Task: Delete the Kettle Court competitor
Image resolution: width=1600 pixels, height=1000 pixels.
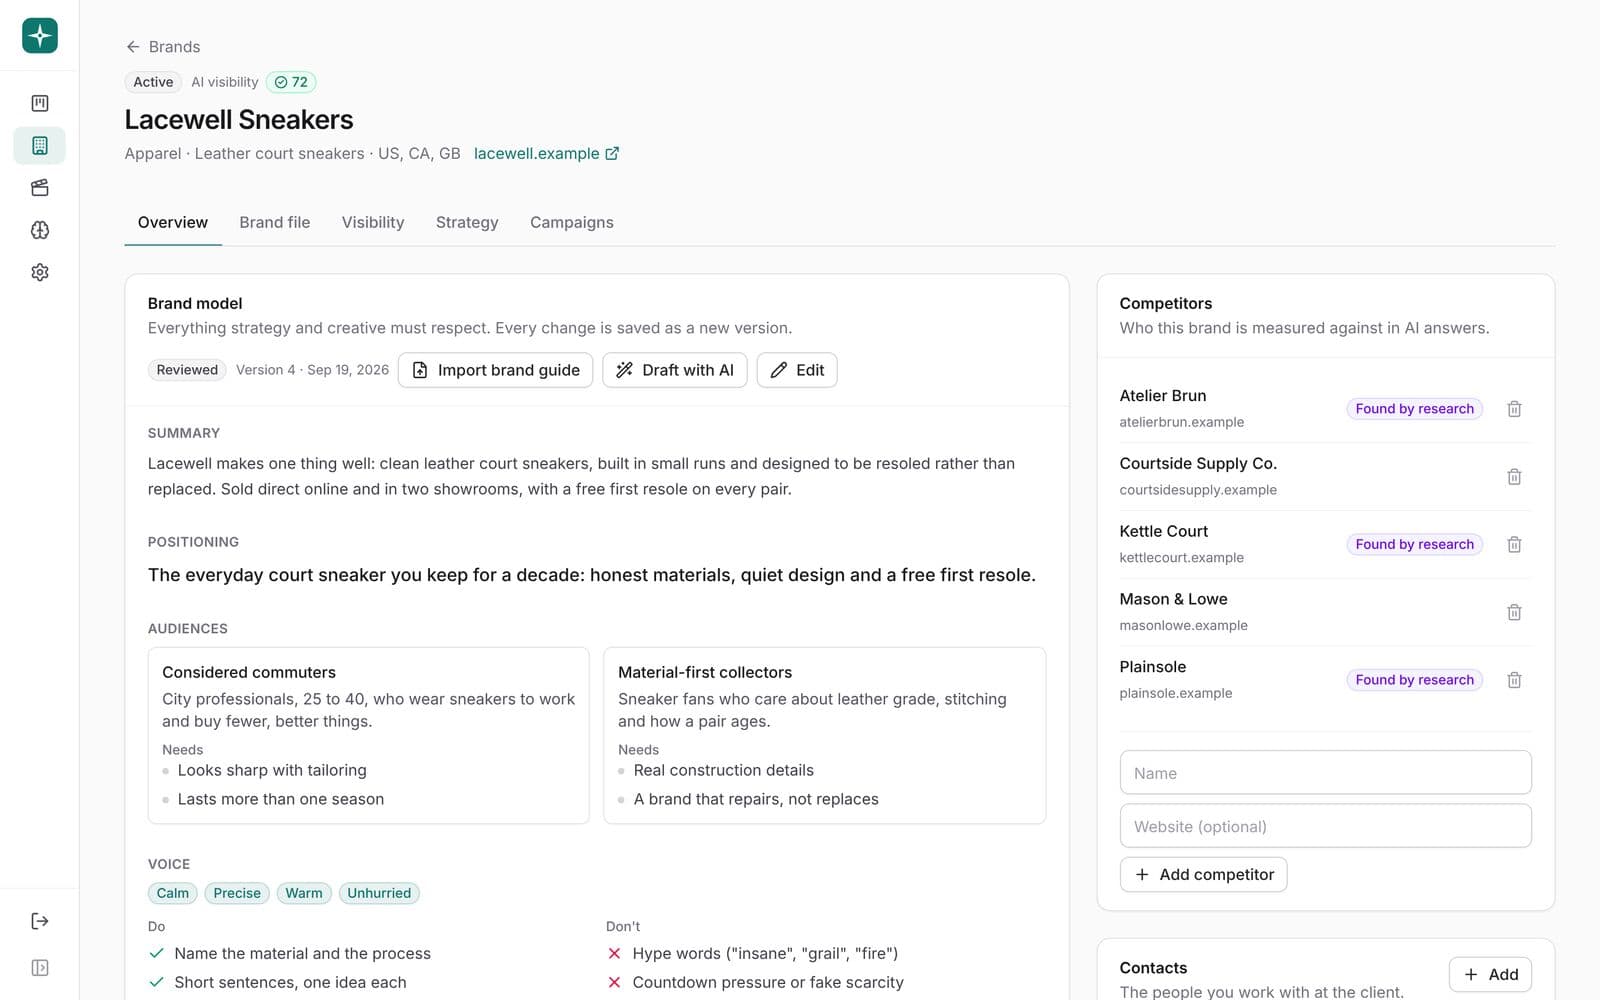Action: (x=1514, y=545)
